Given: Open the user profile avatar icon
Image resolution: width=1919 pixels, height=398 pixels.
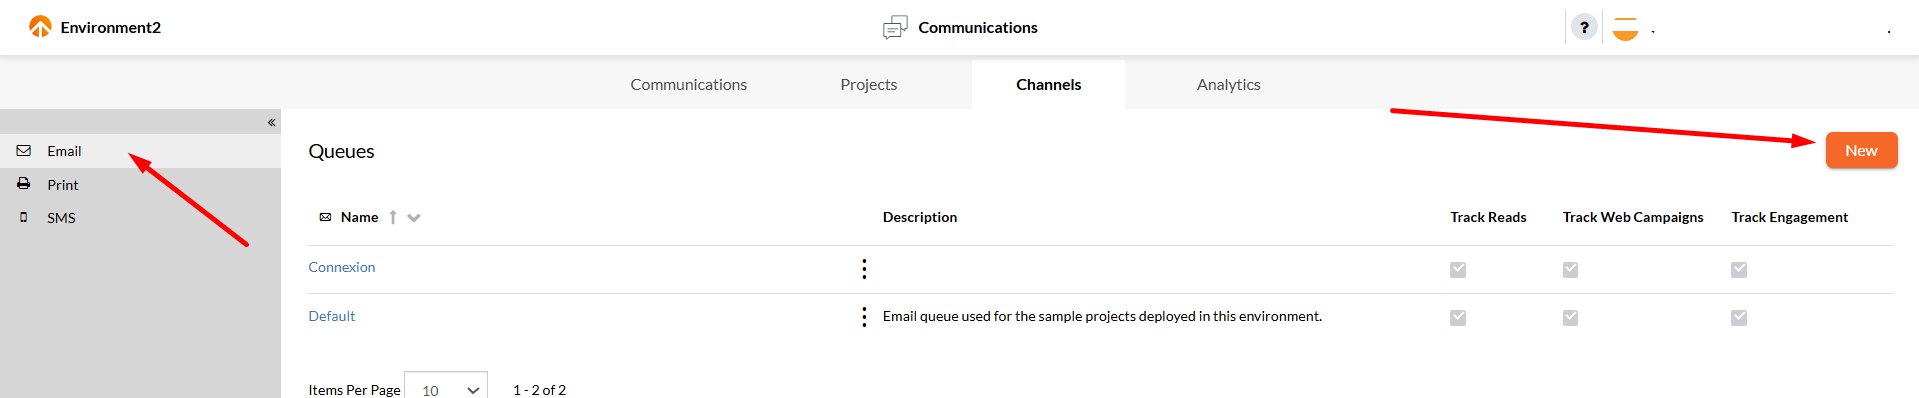Looking at the screenshot, I should pyautogui.click(x=1625, y=28).
